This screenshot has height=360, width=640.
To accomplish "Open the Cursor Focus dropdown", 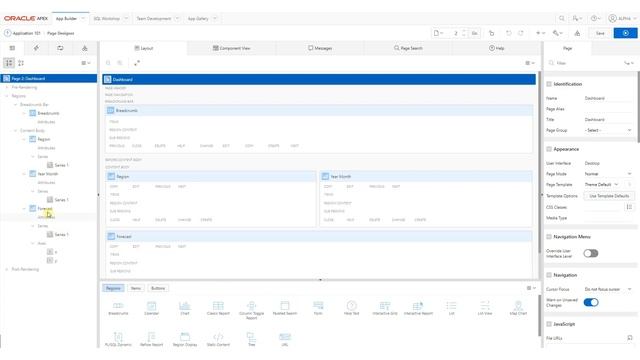I will pyautogui.click(x=608, y=289).
